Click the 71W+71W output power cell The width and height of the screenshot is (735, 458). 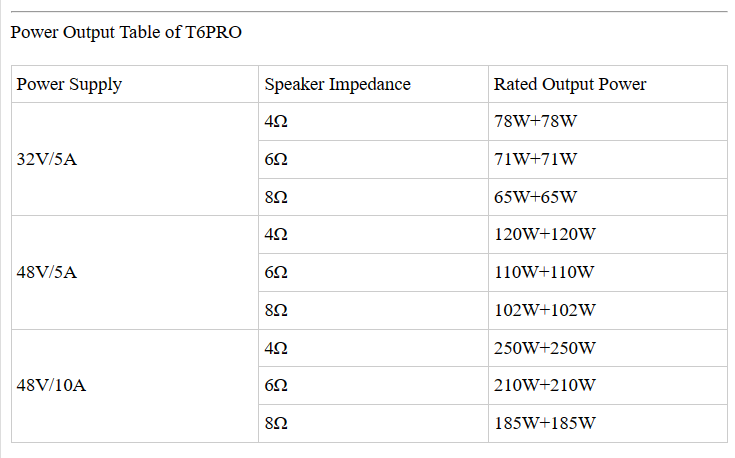[x=536, y=159]
